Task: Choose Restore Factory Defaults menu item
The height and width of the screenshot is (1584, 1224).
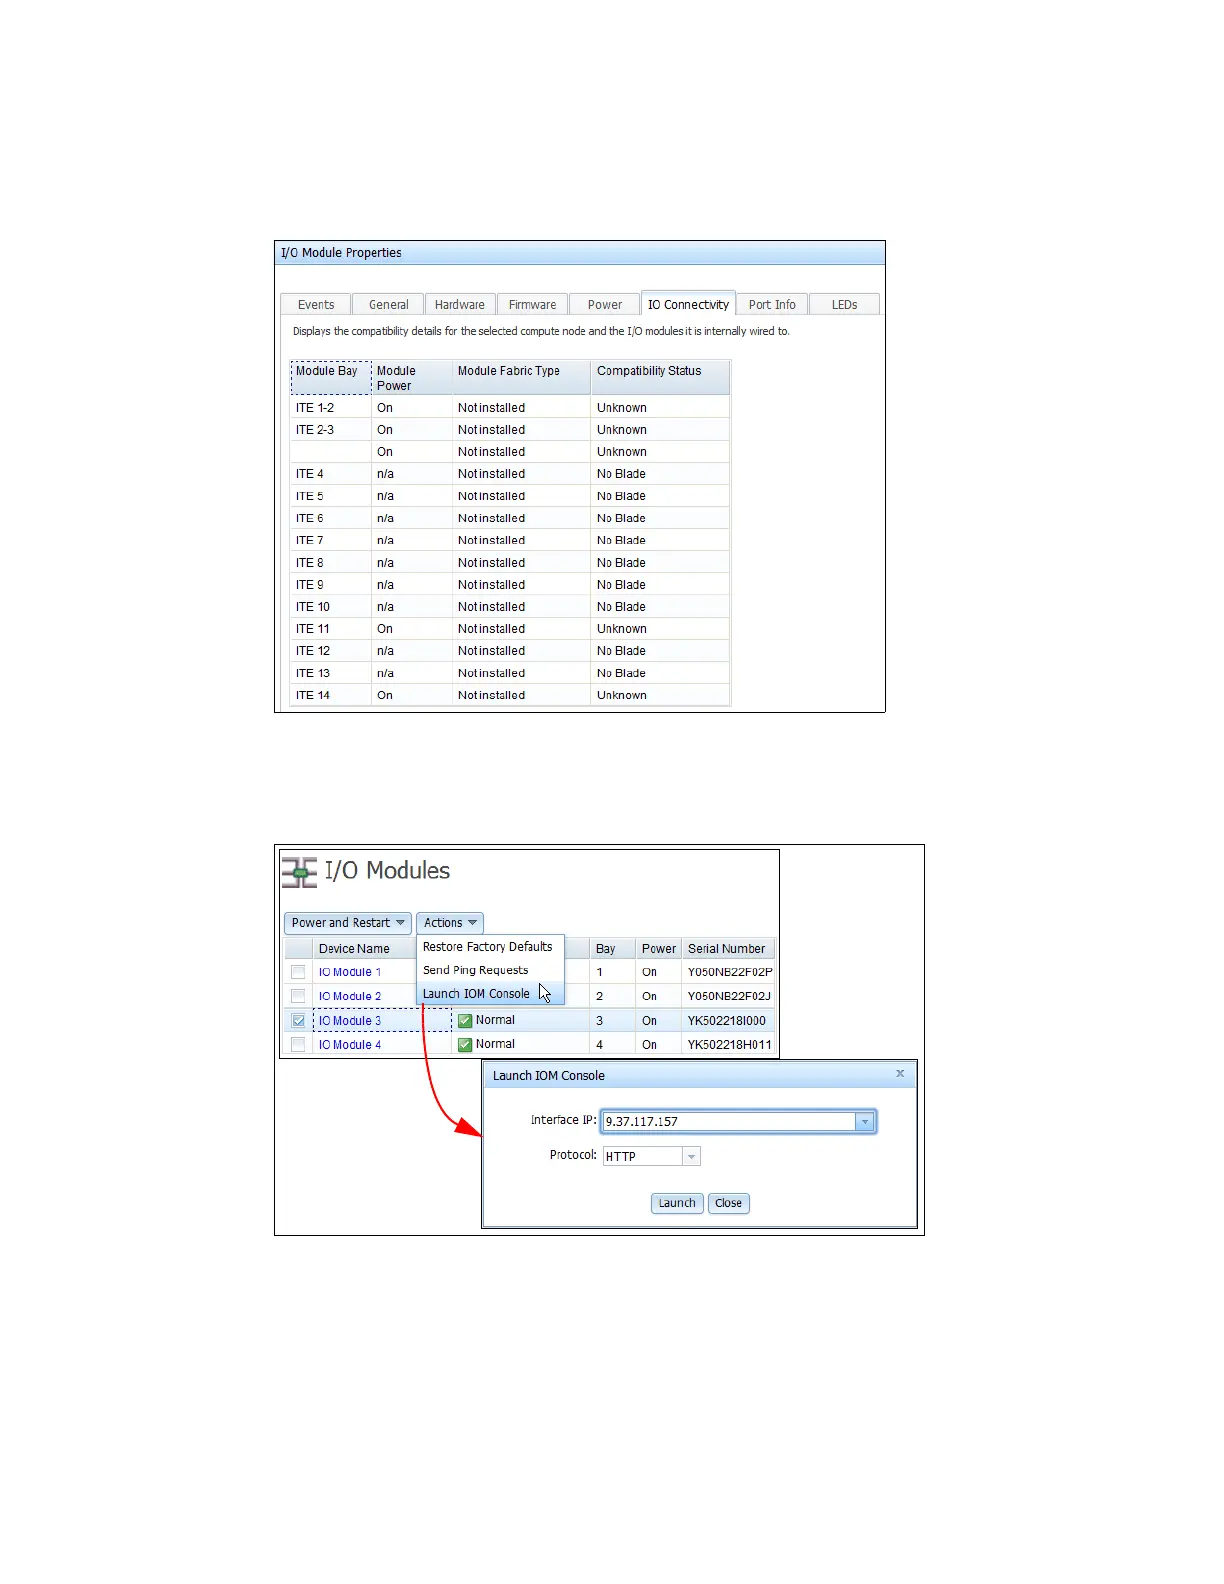Action: point(488,947)
